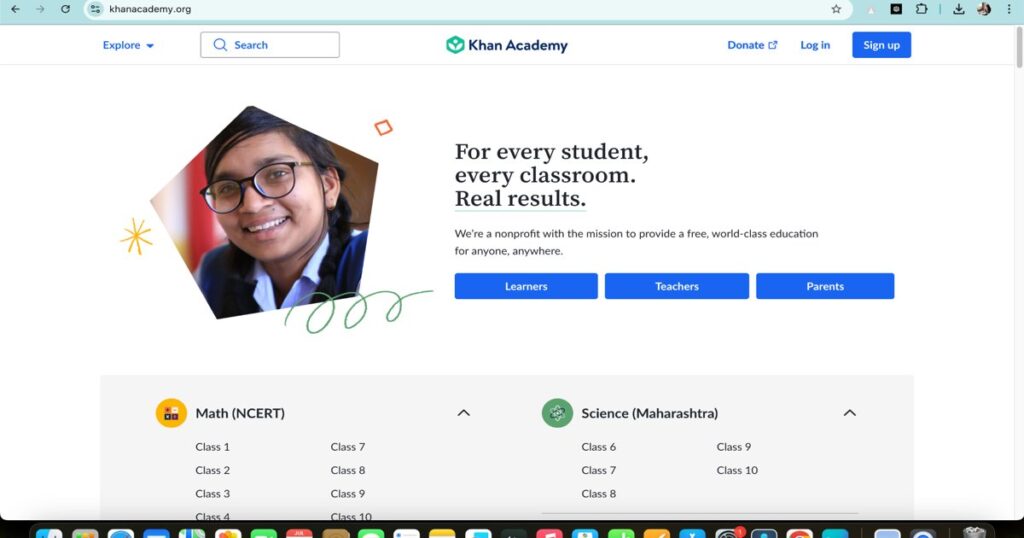Show browser downloads
Image resolution: width=1024 pixels, height=538 pixels.
pyautogui.click(x=959, y=9)
